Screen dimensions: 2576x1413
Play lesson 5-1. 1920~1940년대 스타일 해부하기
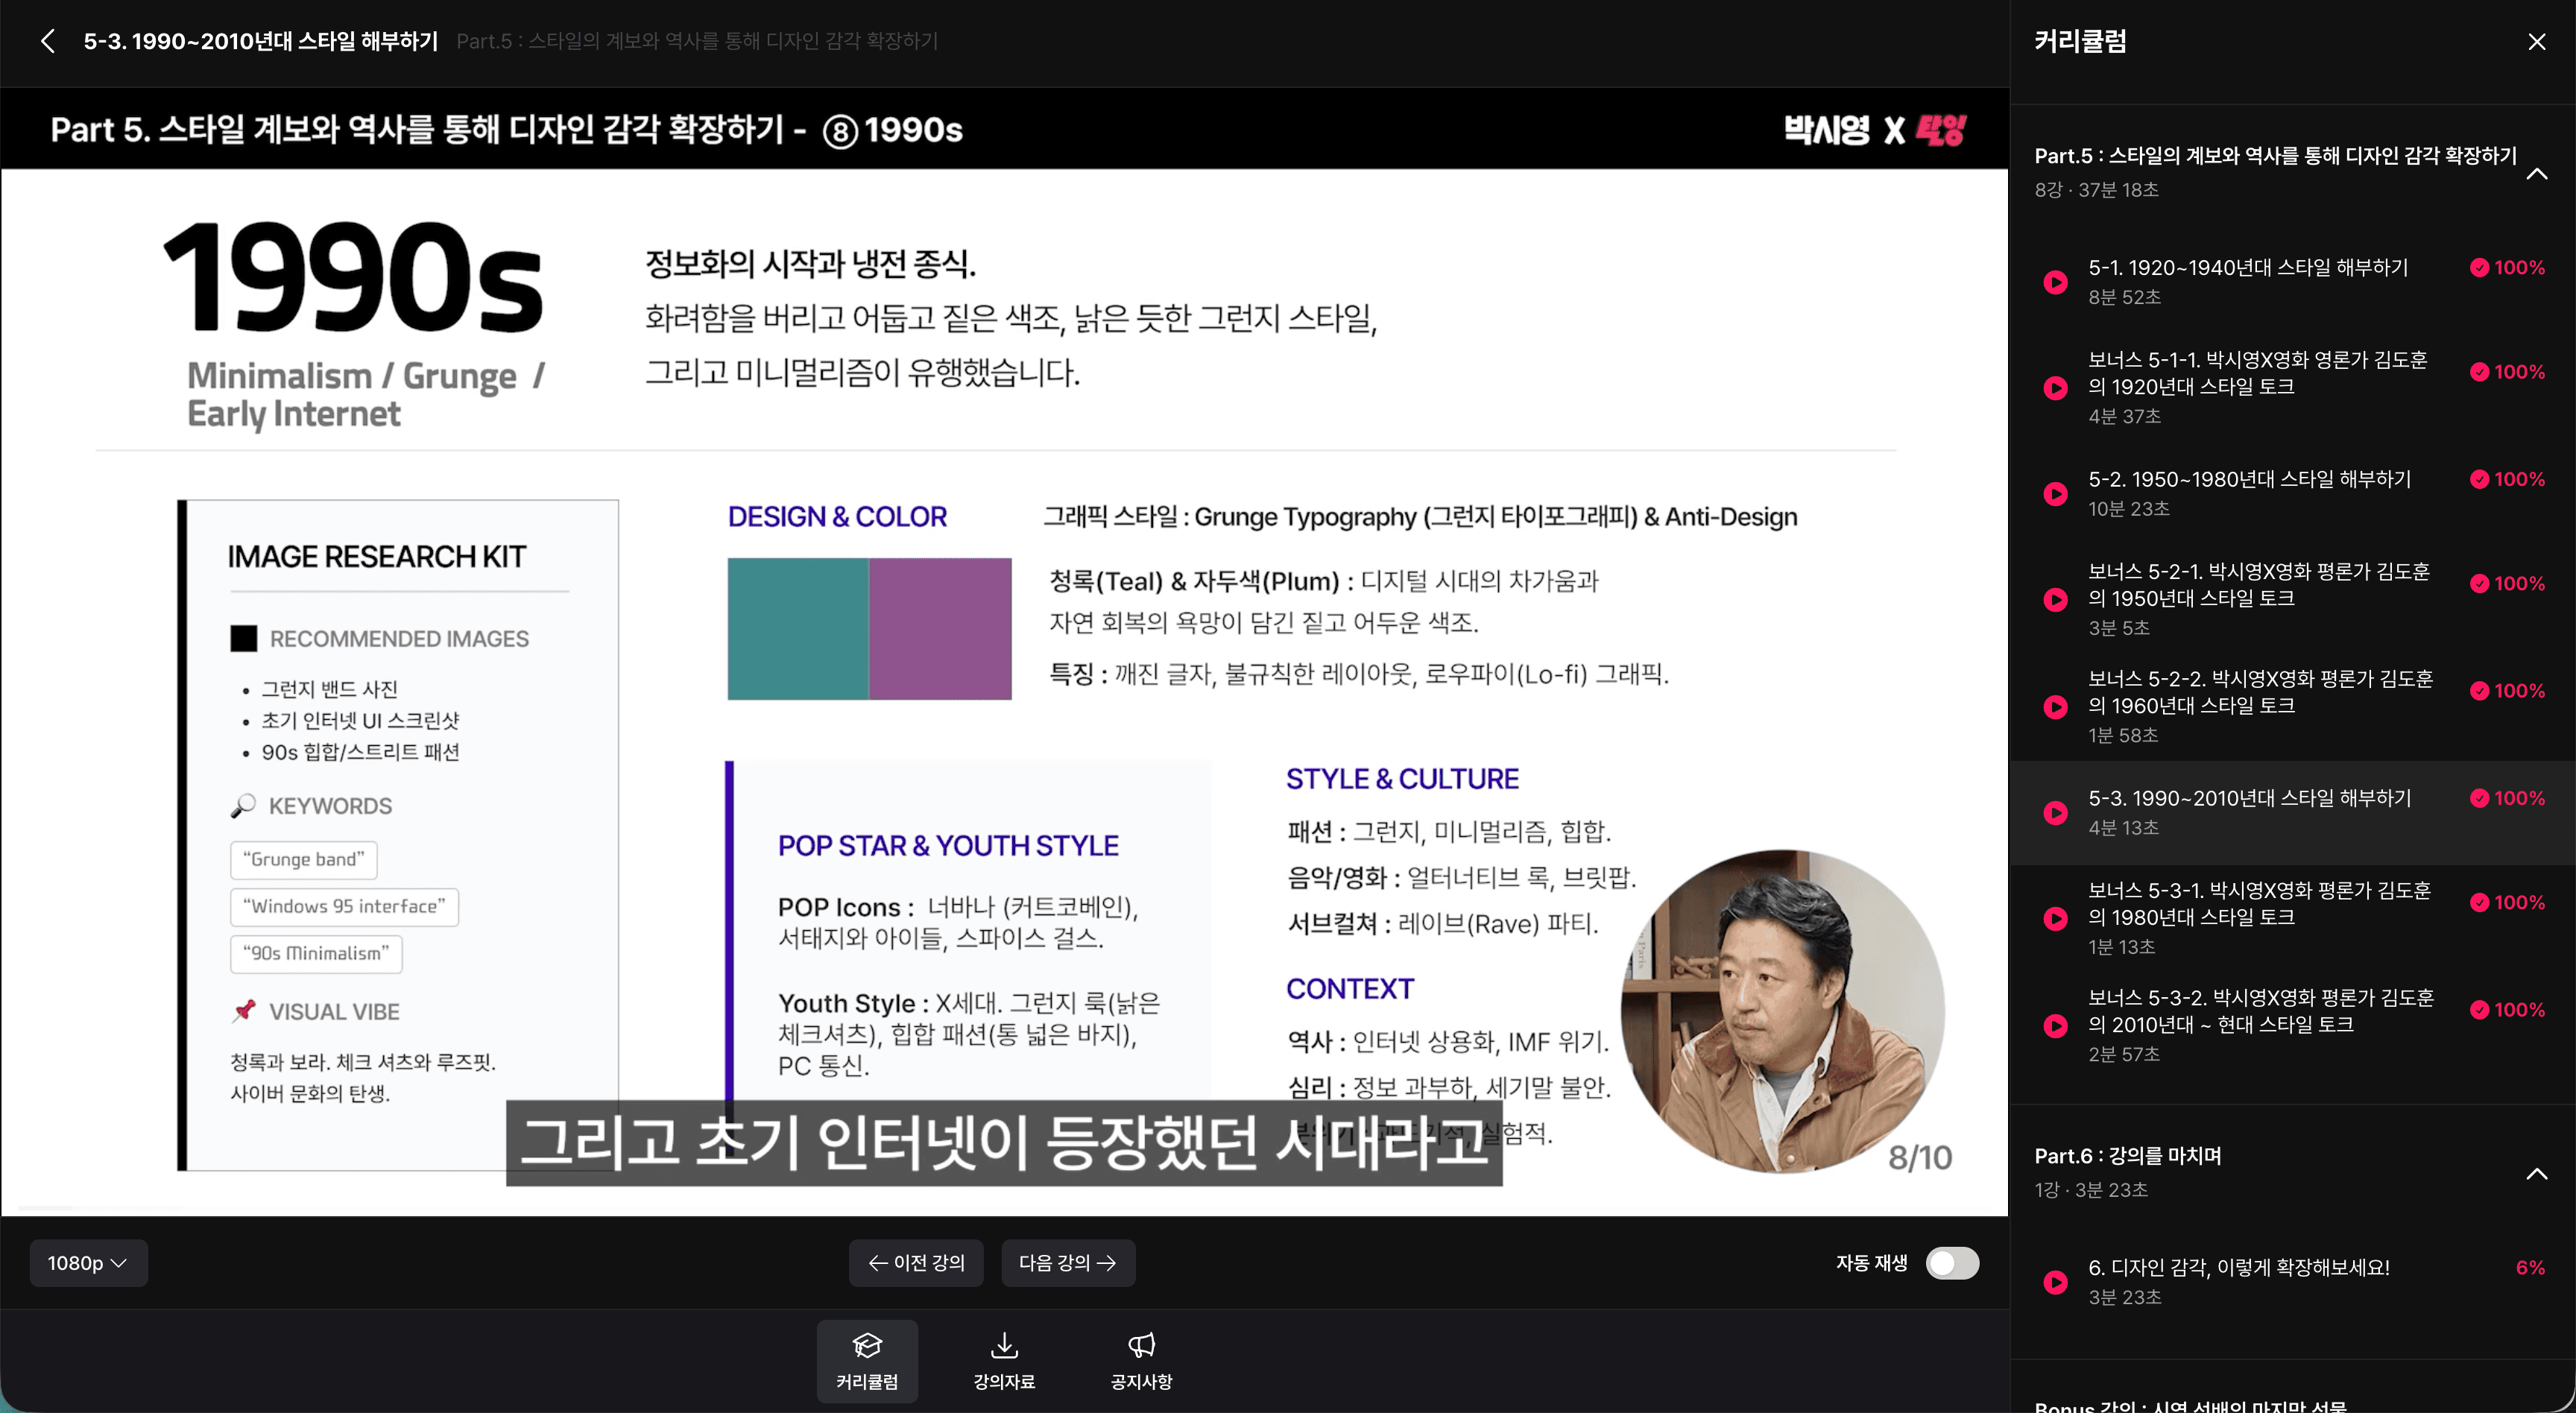pyautogui.click(x=2055, y=282)
